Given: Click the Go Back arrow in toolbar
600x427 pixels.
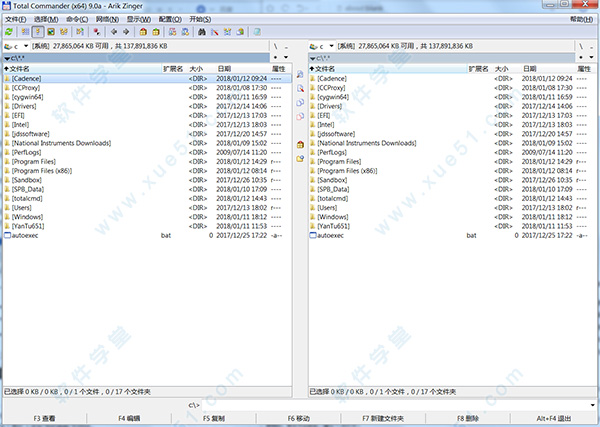Looking at the screenshot, I should [113, 32].
